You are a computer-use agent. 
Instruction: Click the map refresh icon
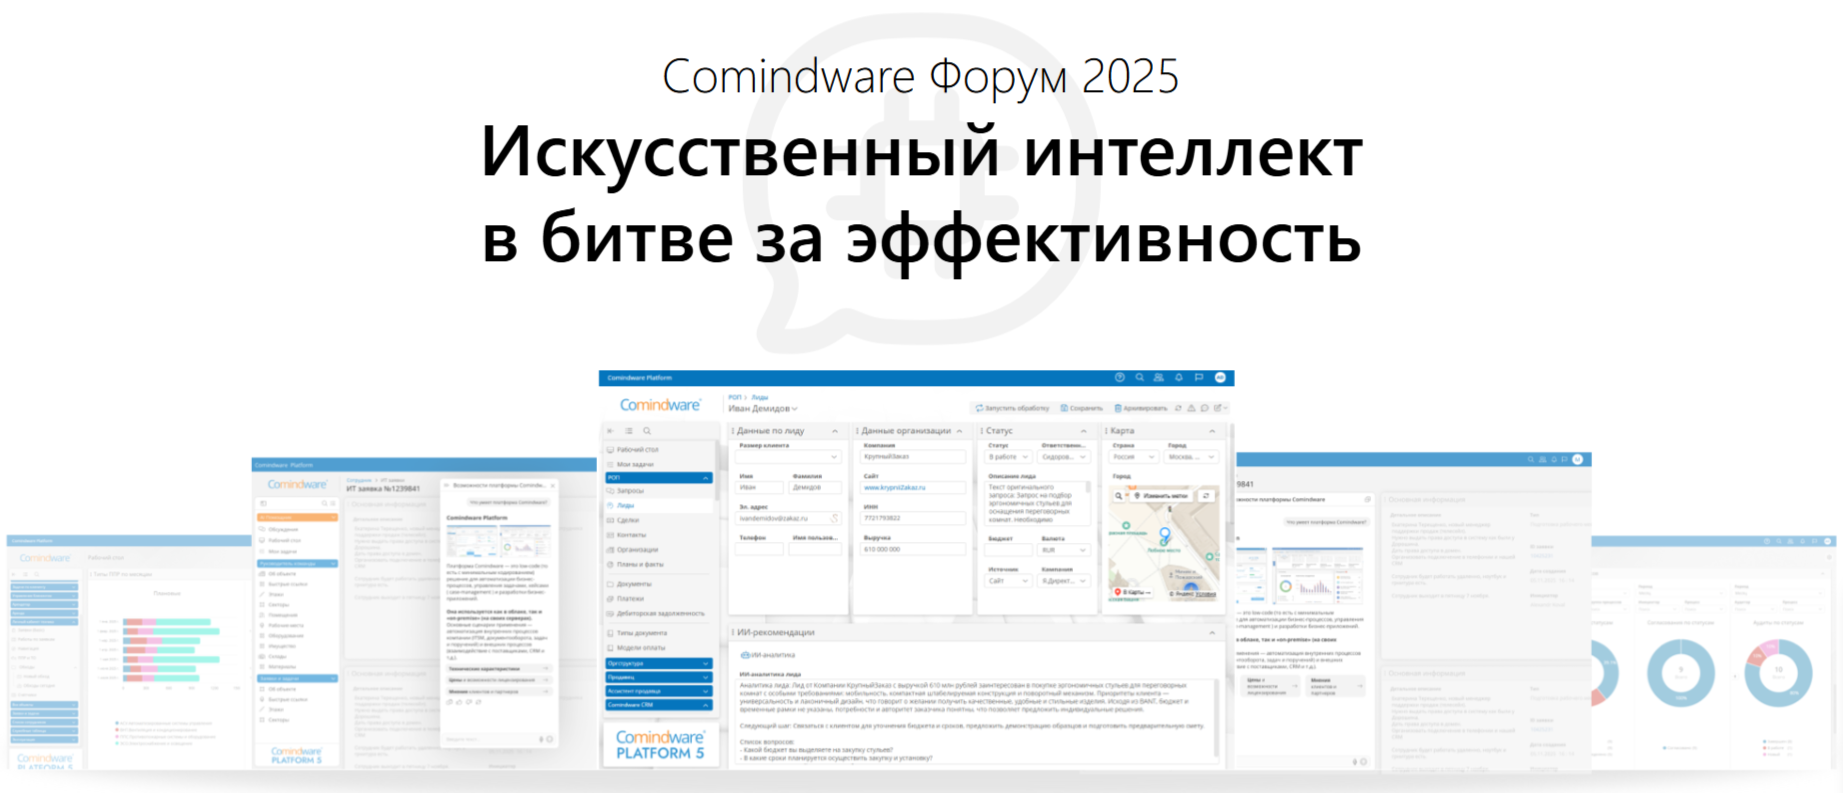pyautogui.click(x=1206, y=496)
